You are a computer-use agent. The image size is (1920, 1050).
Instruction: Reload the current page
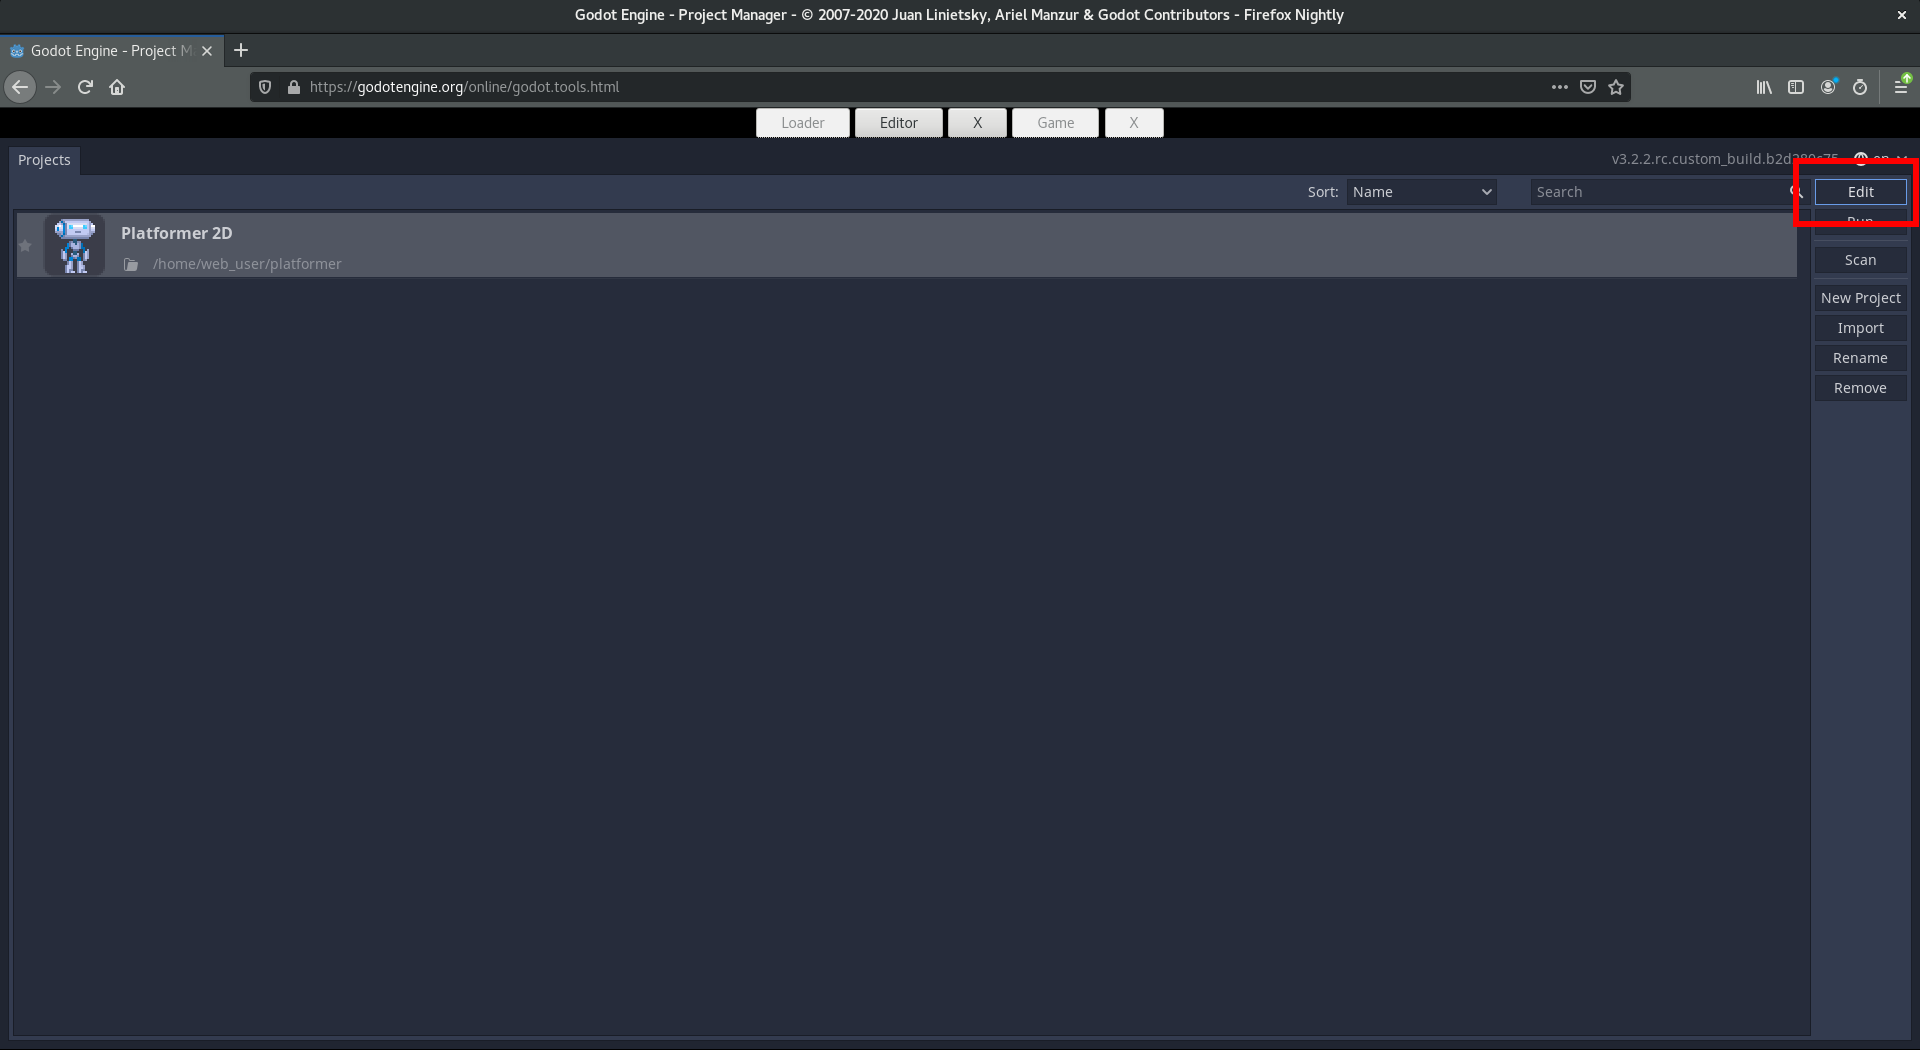coord(85,87)
